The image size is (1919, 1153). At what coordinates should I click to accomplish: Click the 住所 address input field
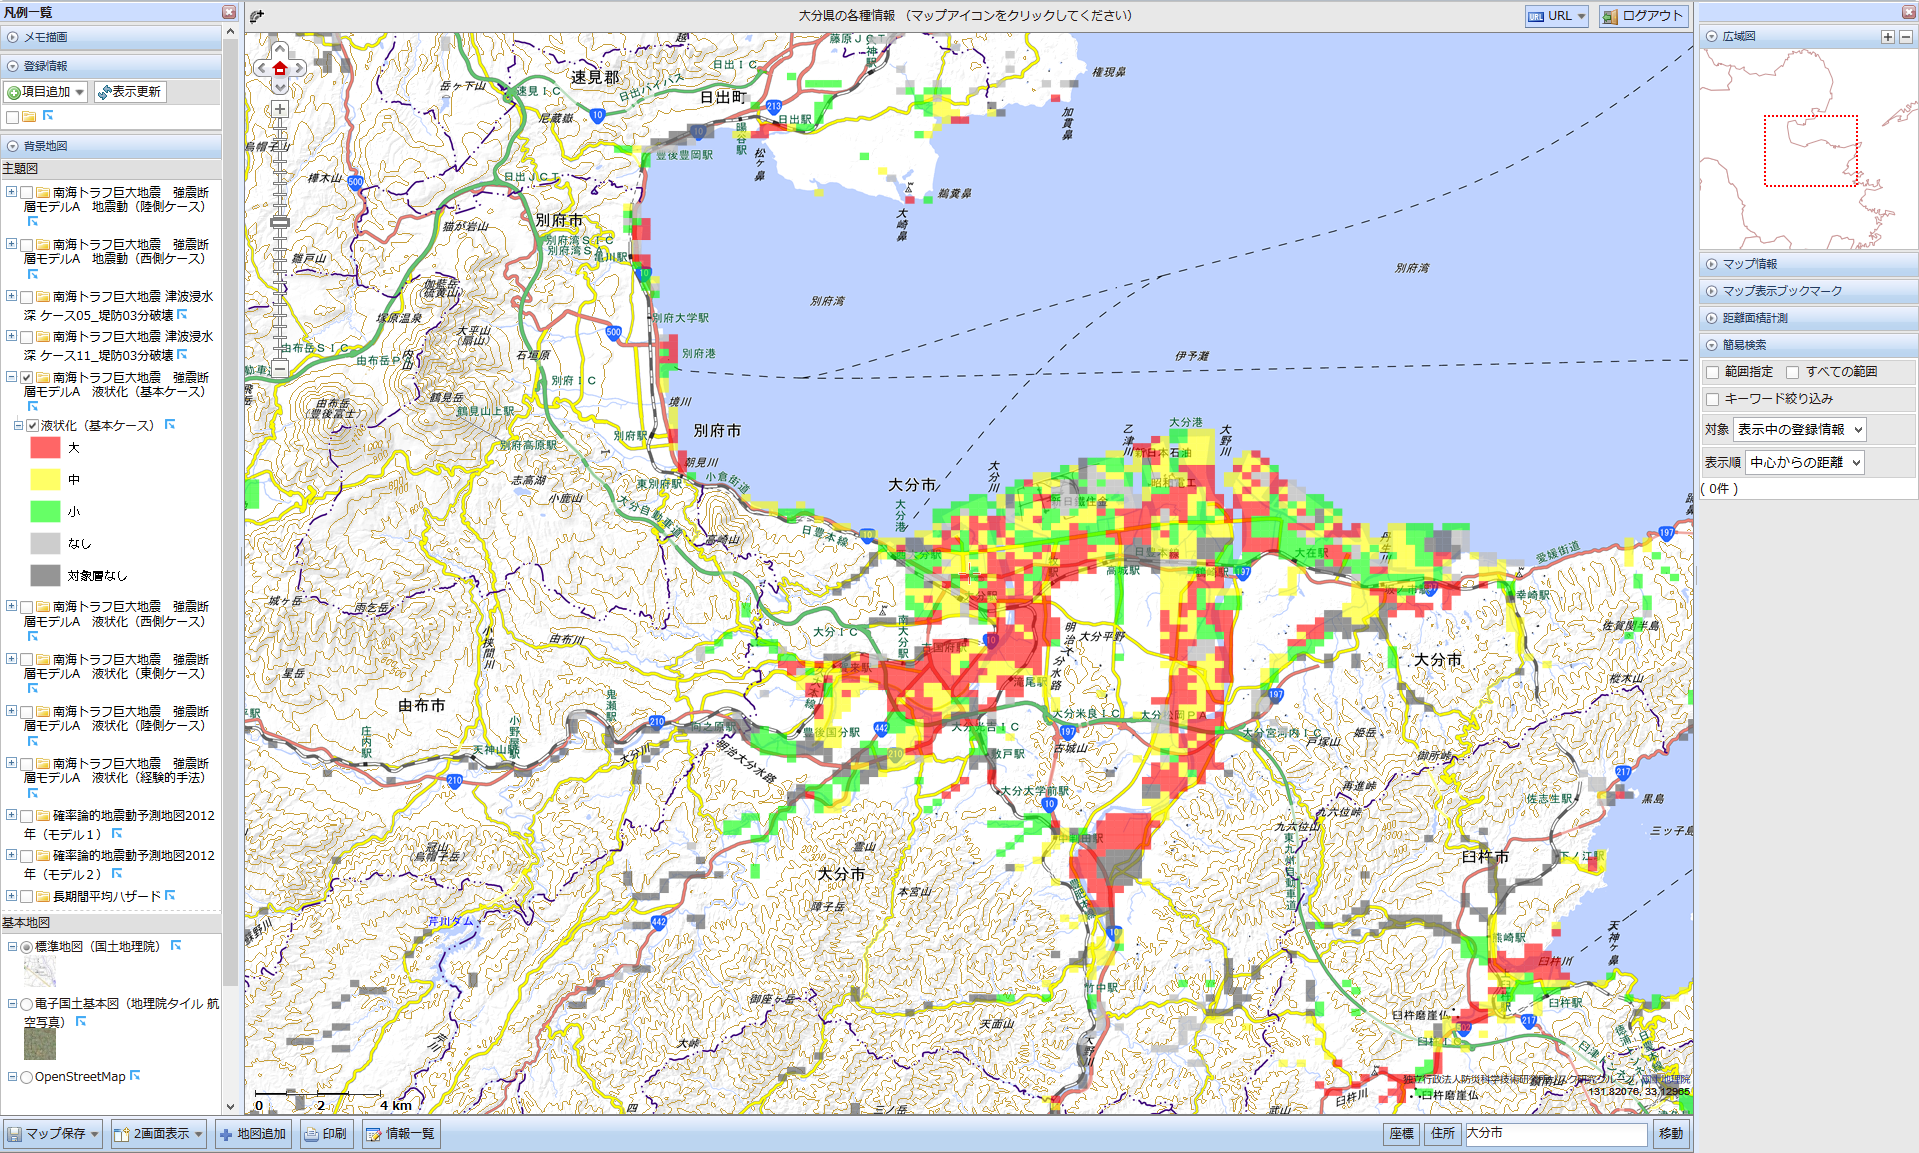pos(1555,1134)
